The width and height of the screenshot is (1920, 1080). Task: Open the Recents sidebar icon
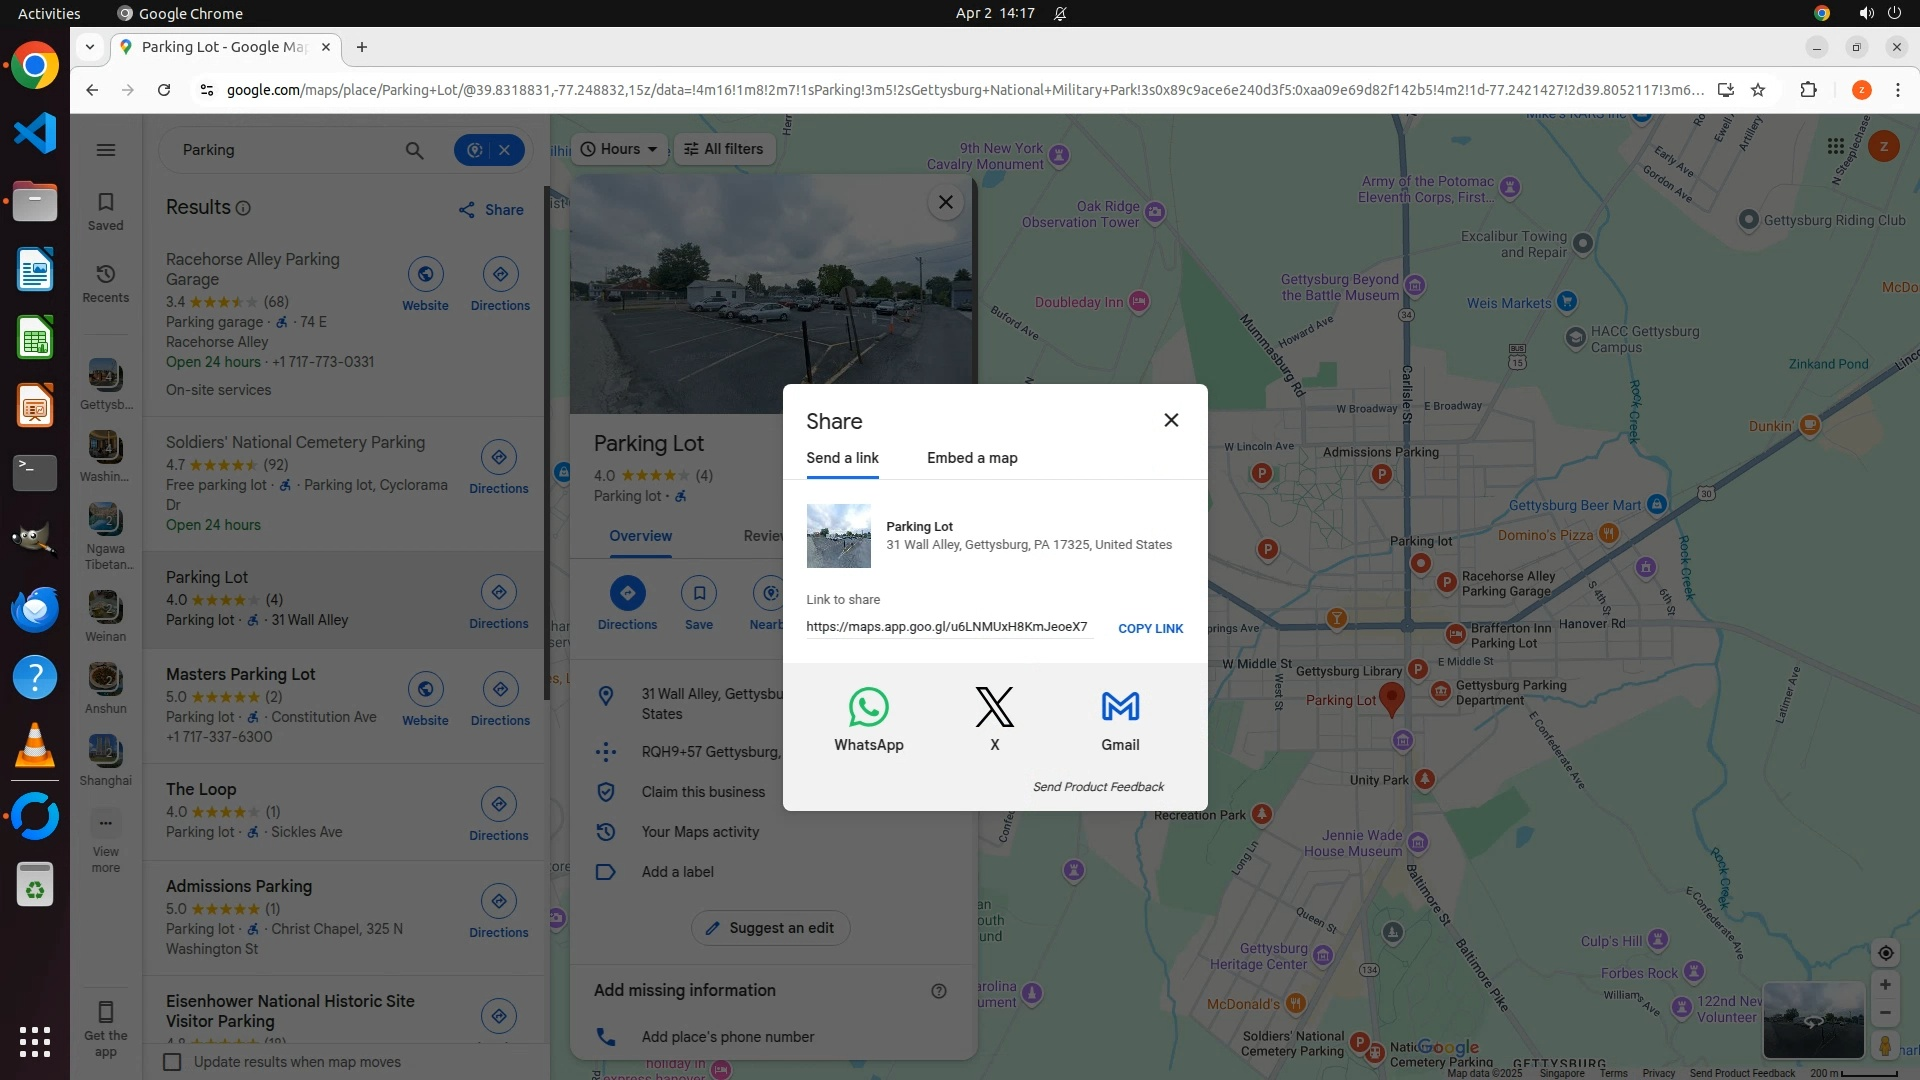[106, 283]
